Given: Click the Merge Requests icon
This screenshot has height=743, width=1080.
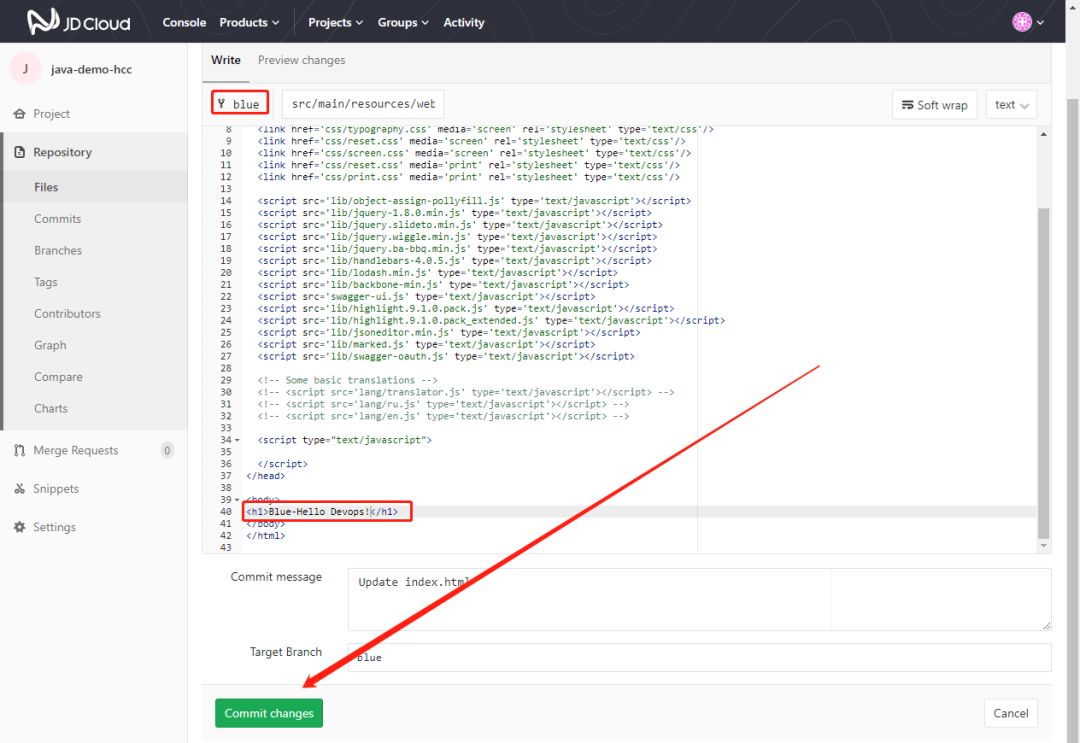Looking at the screenshot, I should (19, 450).
